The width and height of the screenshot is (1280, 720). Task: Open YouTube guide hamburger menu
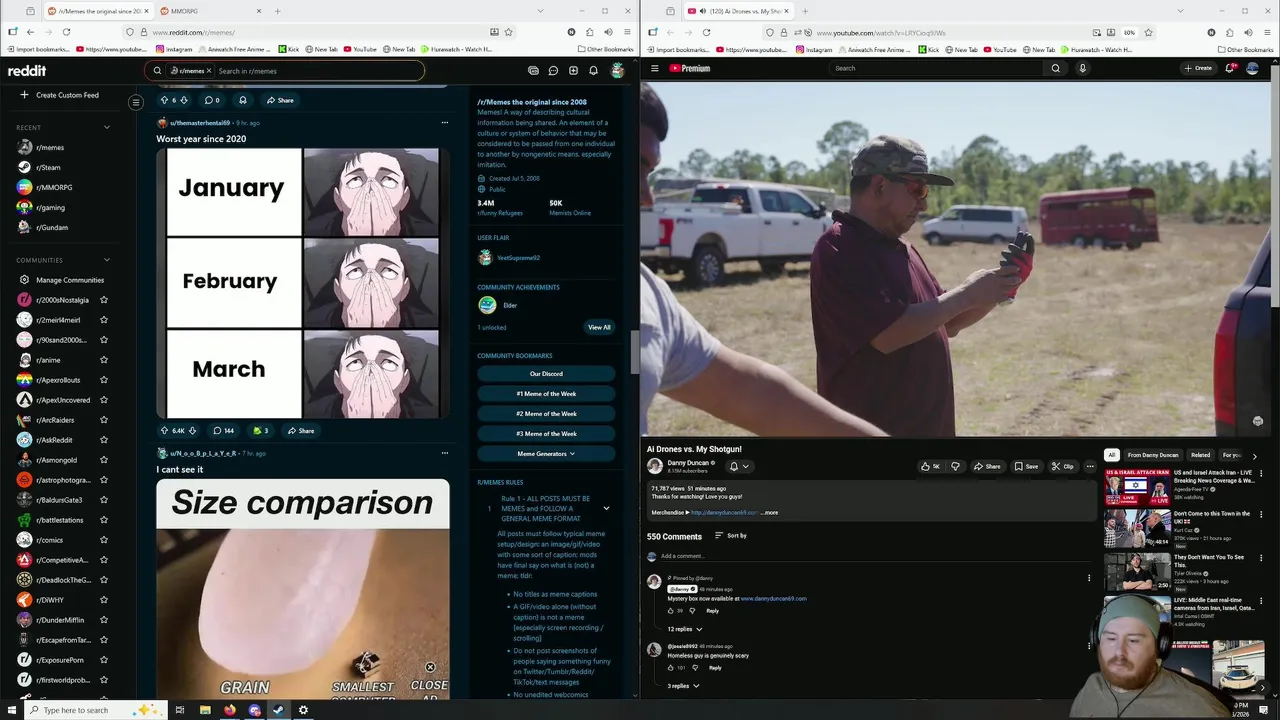point(655,68)
